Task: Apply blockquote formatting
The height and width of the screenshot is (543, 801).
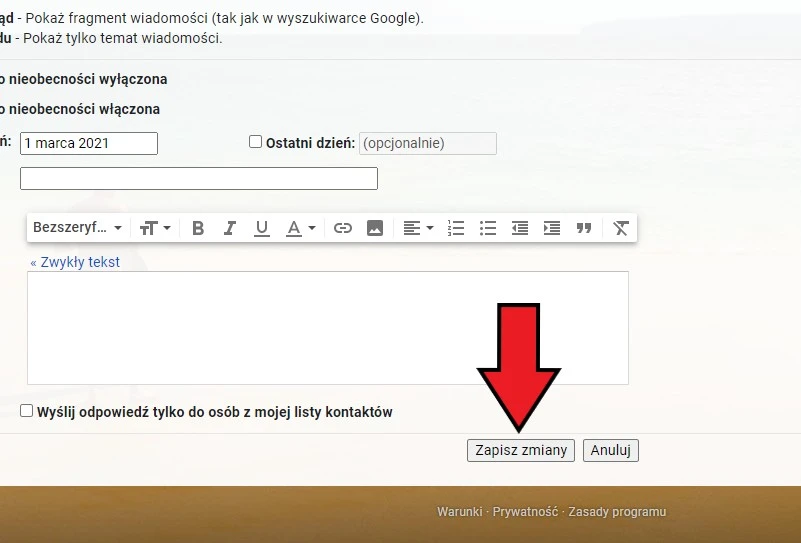Action: pyautogui.click(x=584, y=228)
